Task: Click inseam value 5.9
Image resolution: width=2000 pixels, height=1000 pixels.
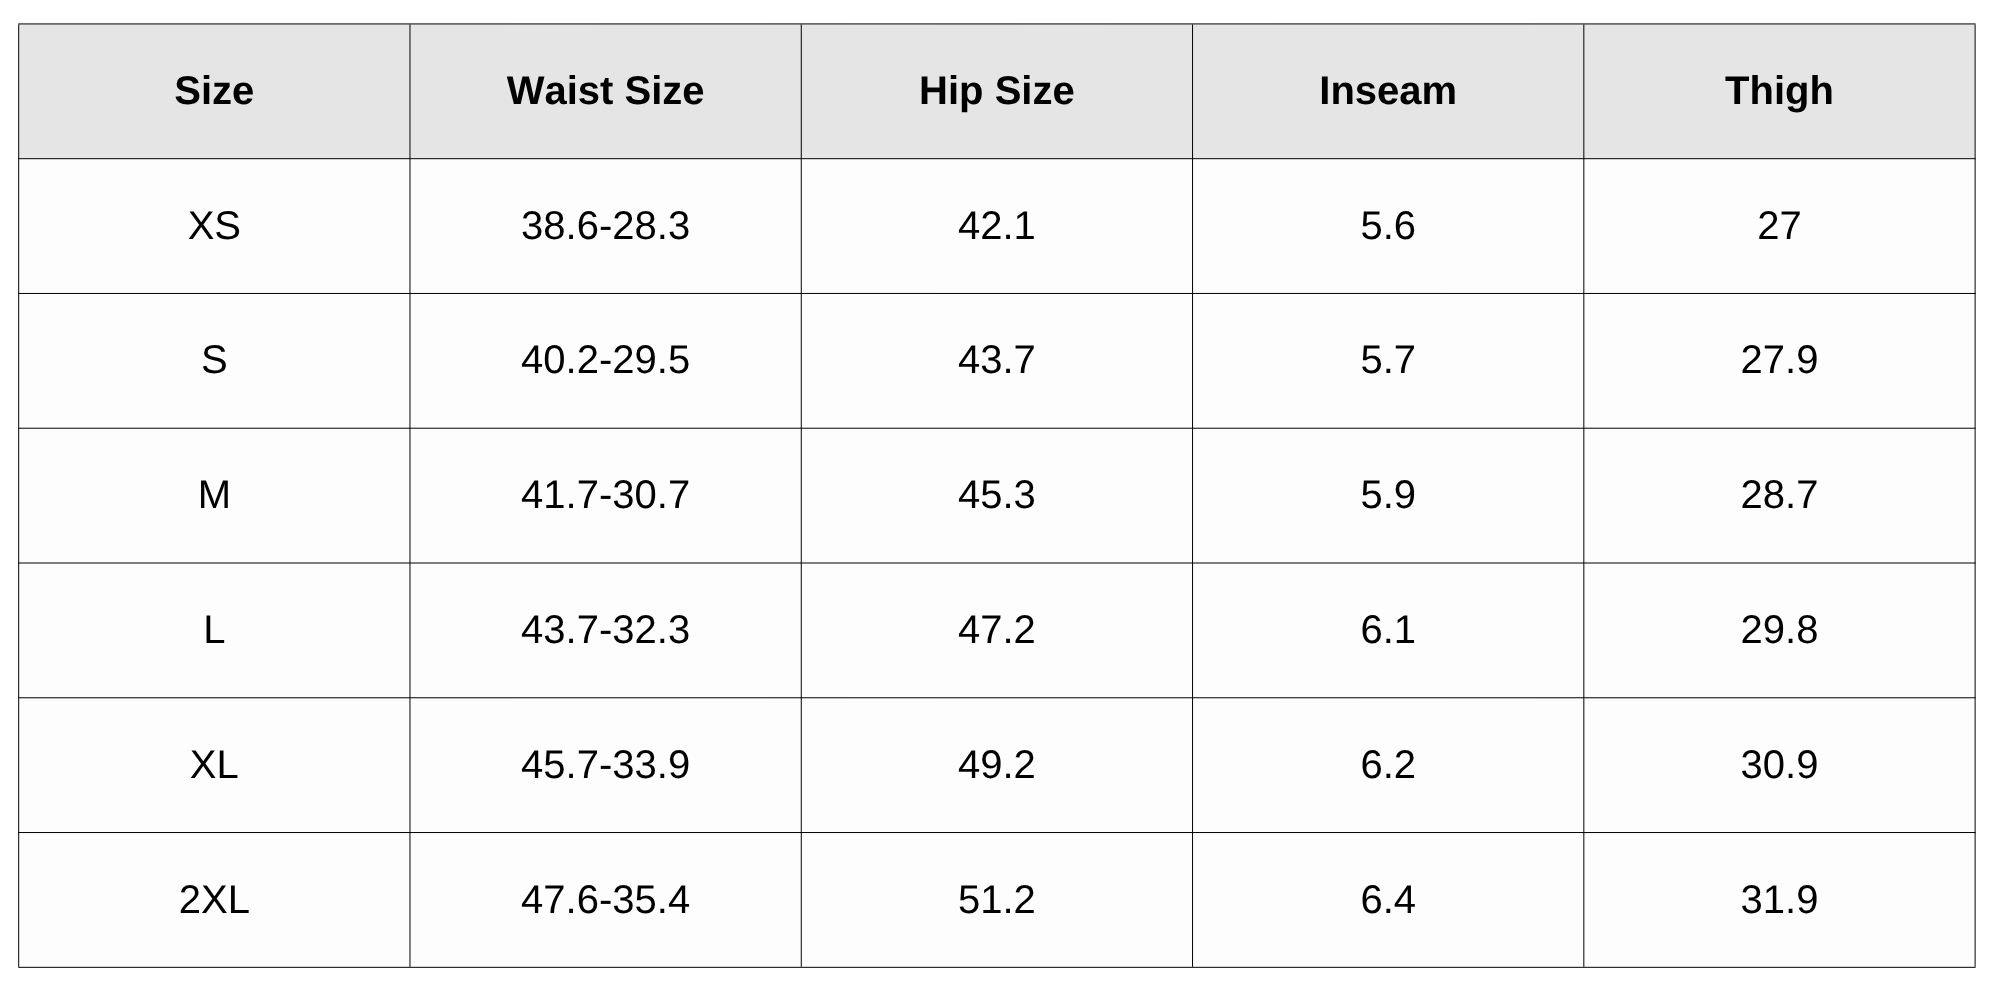Action: tap(1387, 495)
